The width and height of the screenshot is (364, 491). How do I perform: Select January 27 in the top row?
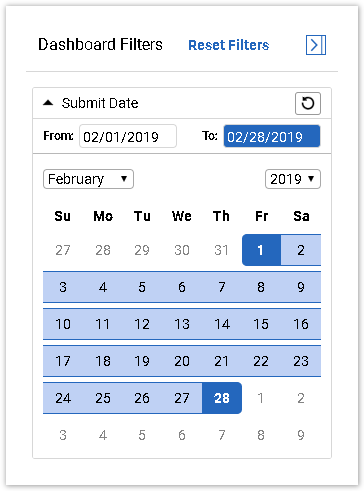63,250
